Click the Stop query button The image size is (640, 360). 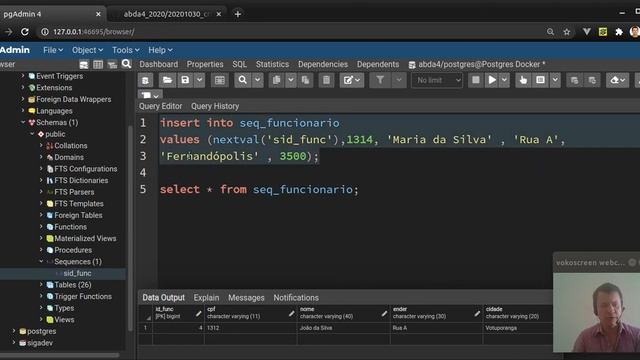(x=476, y=80)
